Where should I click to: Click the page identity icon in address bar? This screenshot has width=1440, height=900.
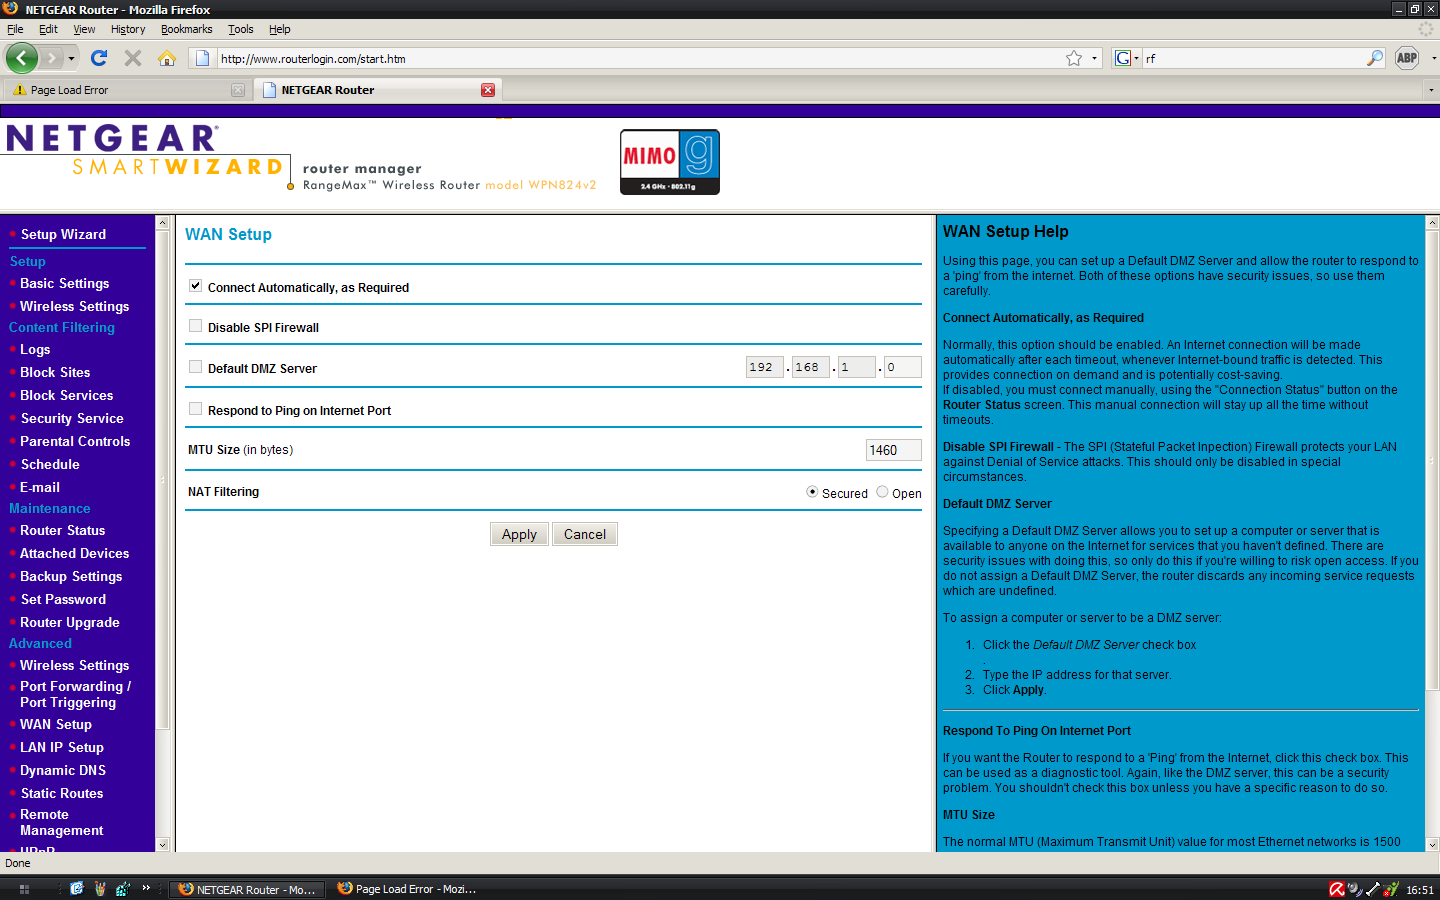pos(202,58)
